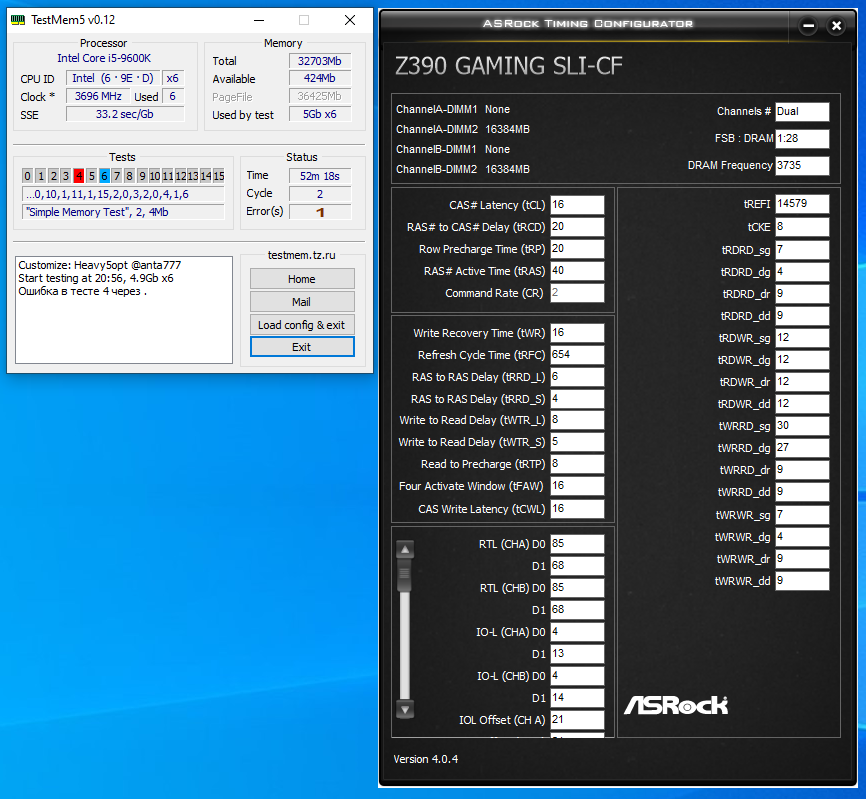Select test box number 4 marked red
The image size is (866, 799).
click(x=79, y=176)
